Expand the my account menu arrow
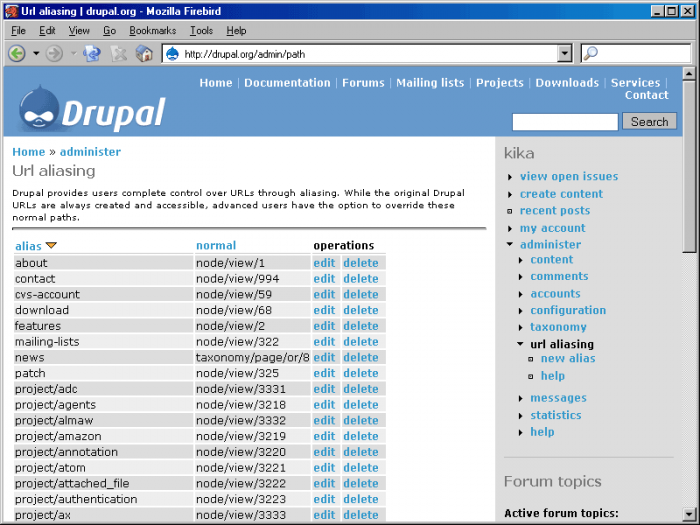Screen dimensions: 700x525 [x=510, y=229]
